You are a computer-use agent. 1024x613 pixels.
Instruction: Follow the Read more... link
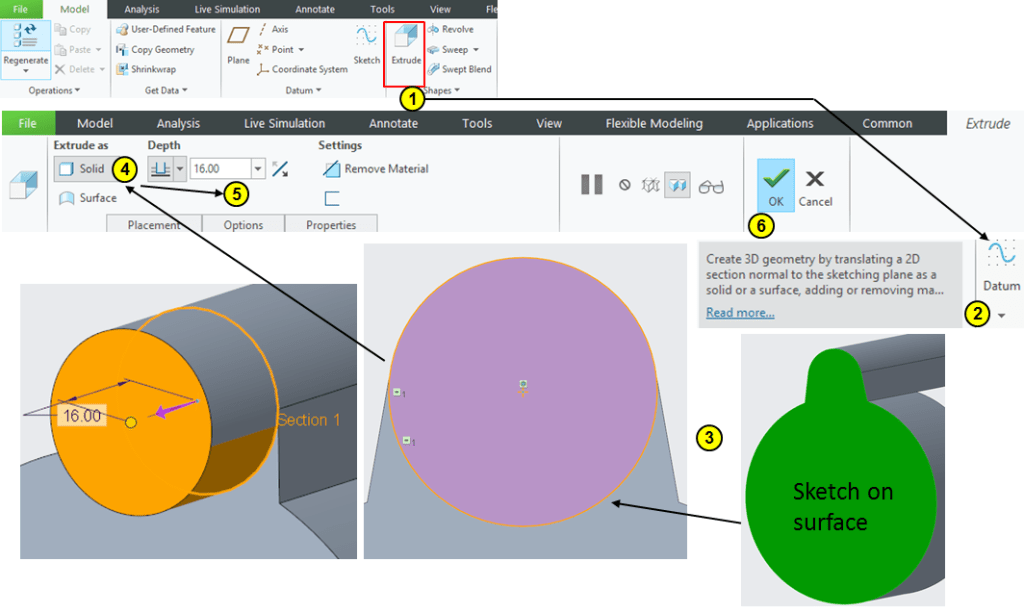click(x=740, y=313)
